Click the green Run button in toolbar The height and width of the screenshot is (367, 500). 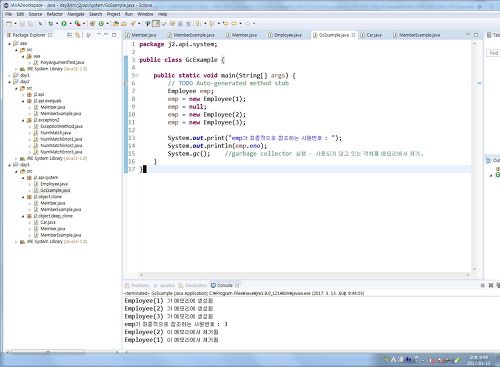pyautogui.click(x=64, y=24)
